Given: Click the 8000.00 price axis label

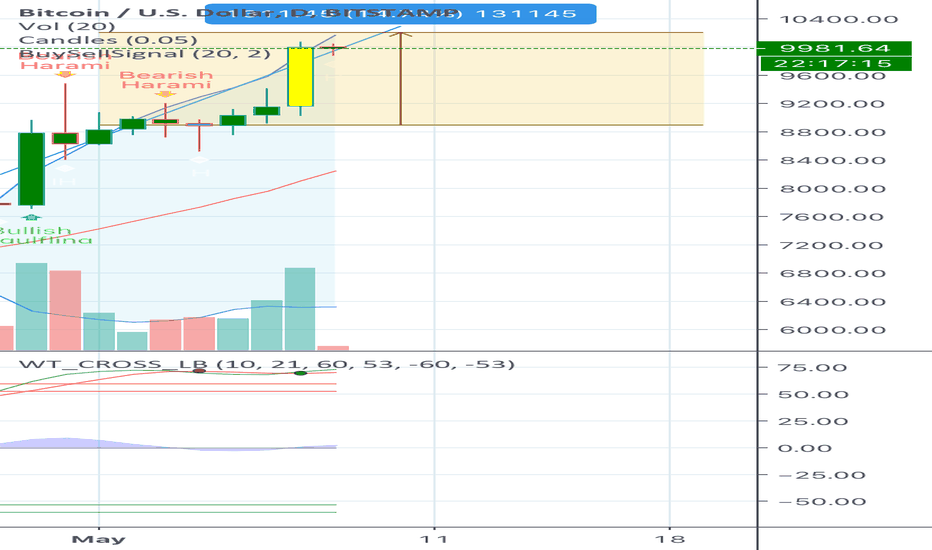Looking at the screenshot, I should pos(833,189).
